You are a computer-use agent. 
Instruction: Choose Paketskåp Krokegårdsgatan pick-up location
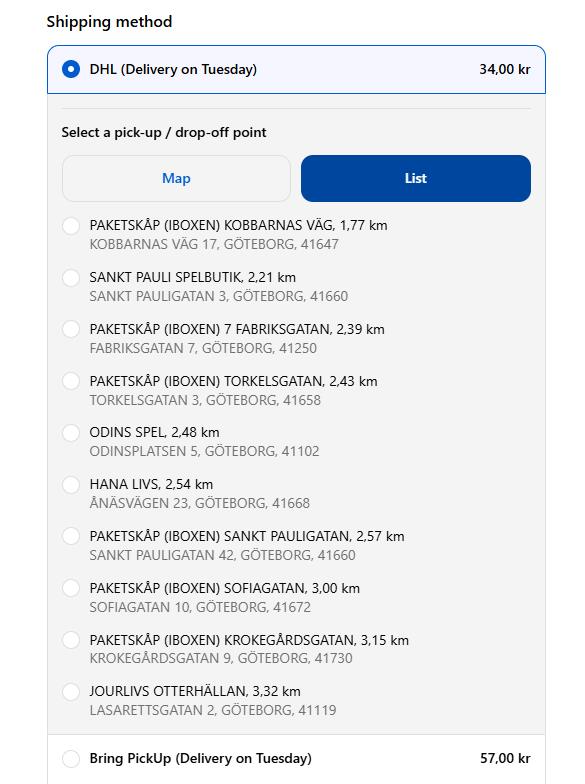(x=71, y=640)
